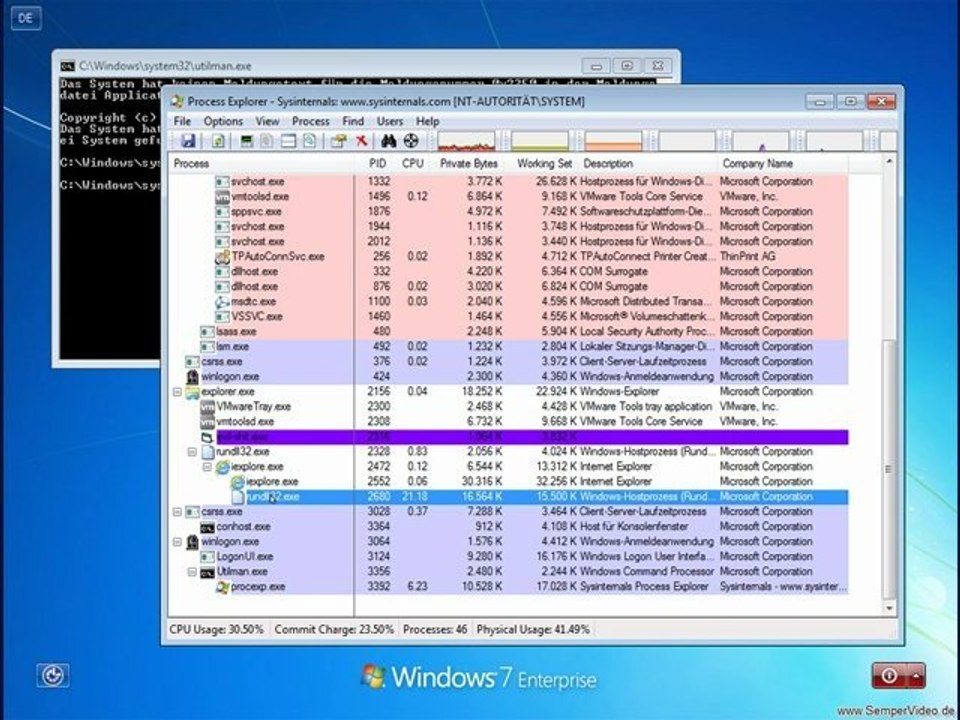
Task: Click the iexplore.exe icon at PID 2552
Action: coord(237,482)
